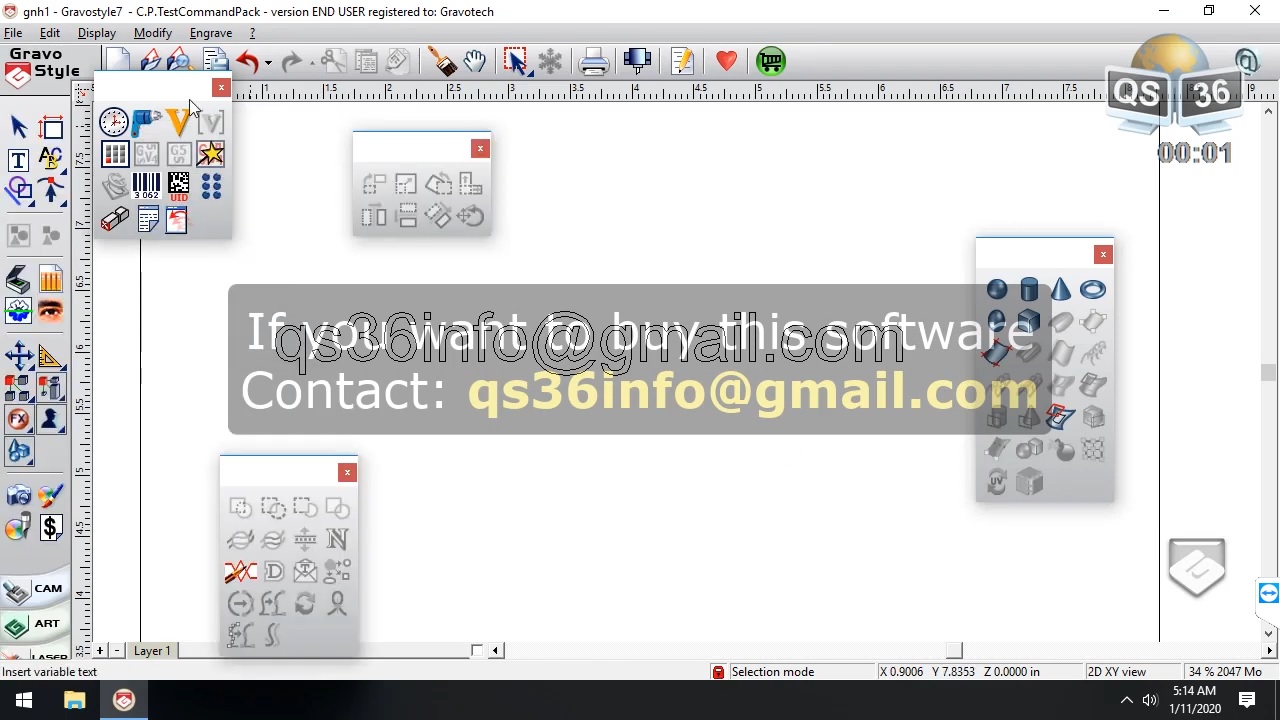
Task: Click the Redo arrow icon
Action: (291, 62)
